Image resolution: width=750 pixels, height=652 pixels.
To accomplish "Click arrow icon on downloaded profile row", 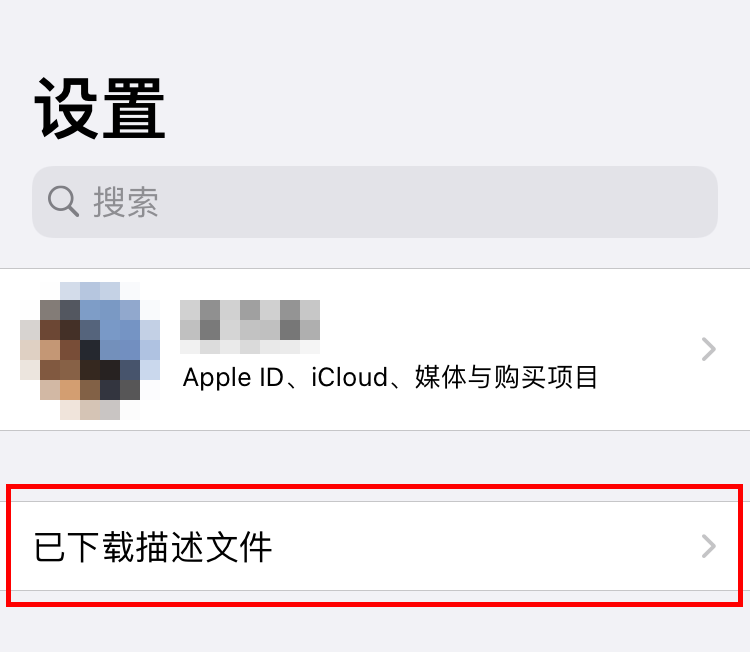I will [708, 546].
